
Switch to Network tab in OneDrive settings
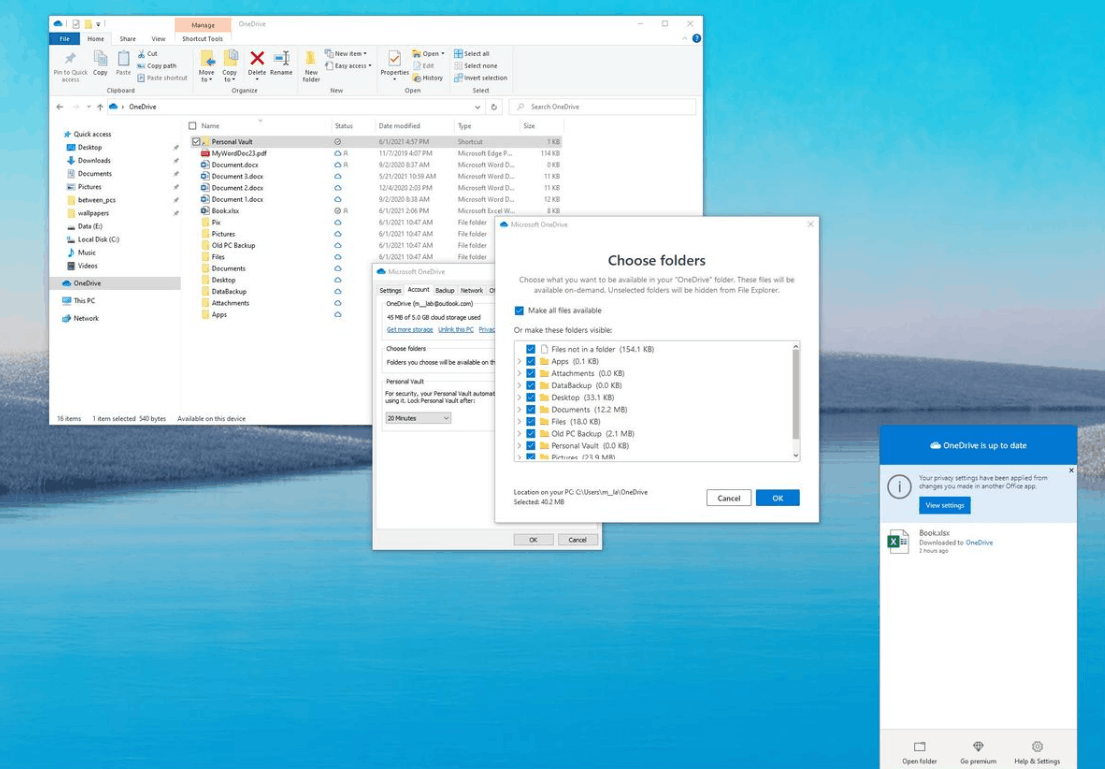click(x=471, y=290)
